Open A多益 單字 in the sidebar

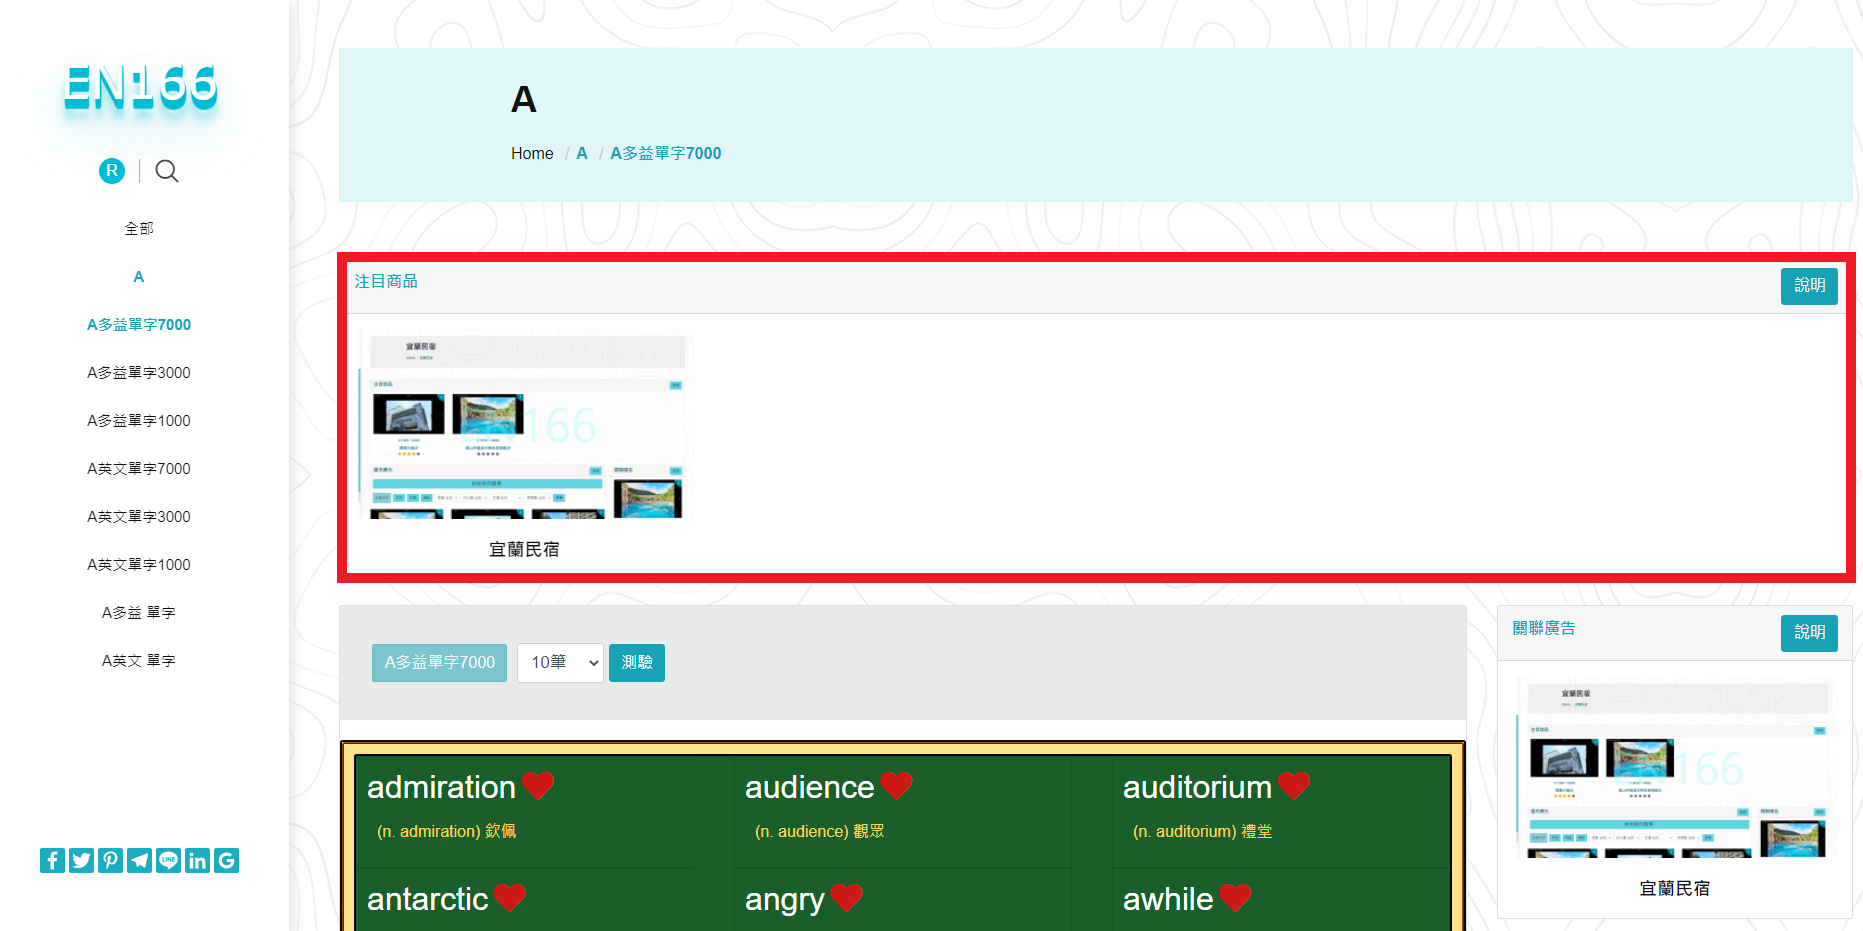tap(139, 613)
